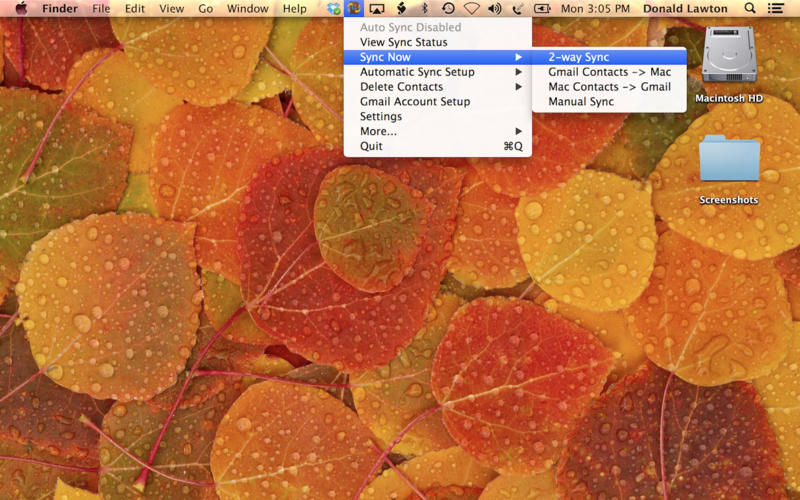Open the Edit menu

click(135, 9)
